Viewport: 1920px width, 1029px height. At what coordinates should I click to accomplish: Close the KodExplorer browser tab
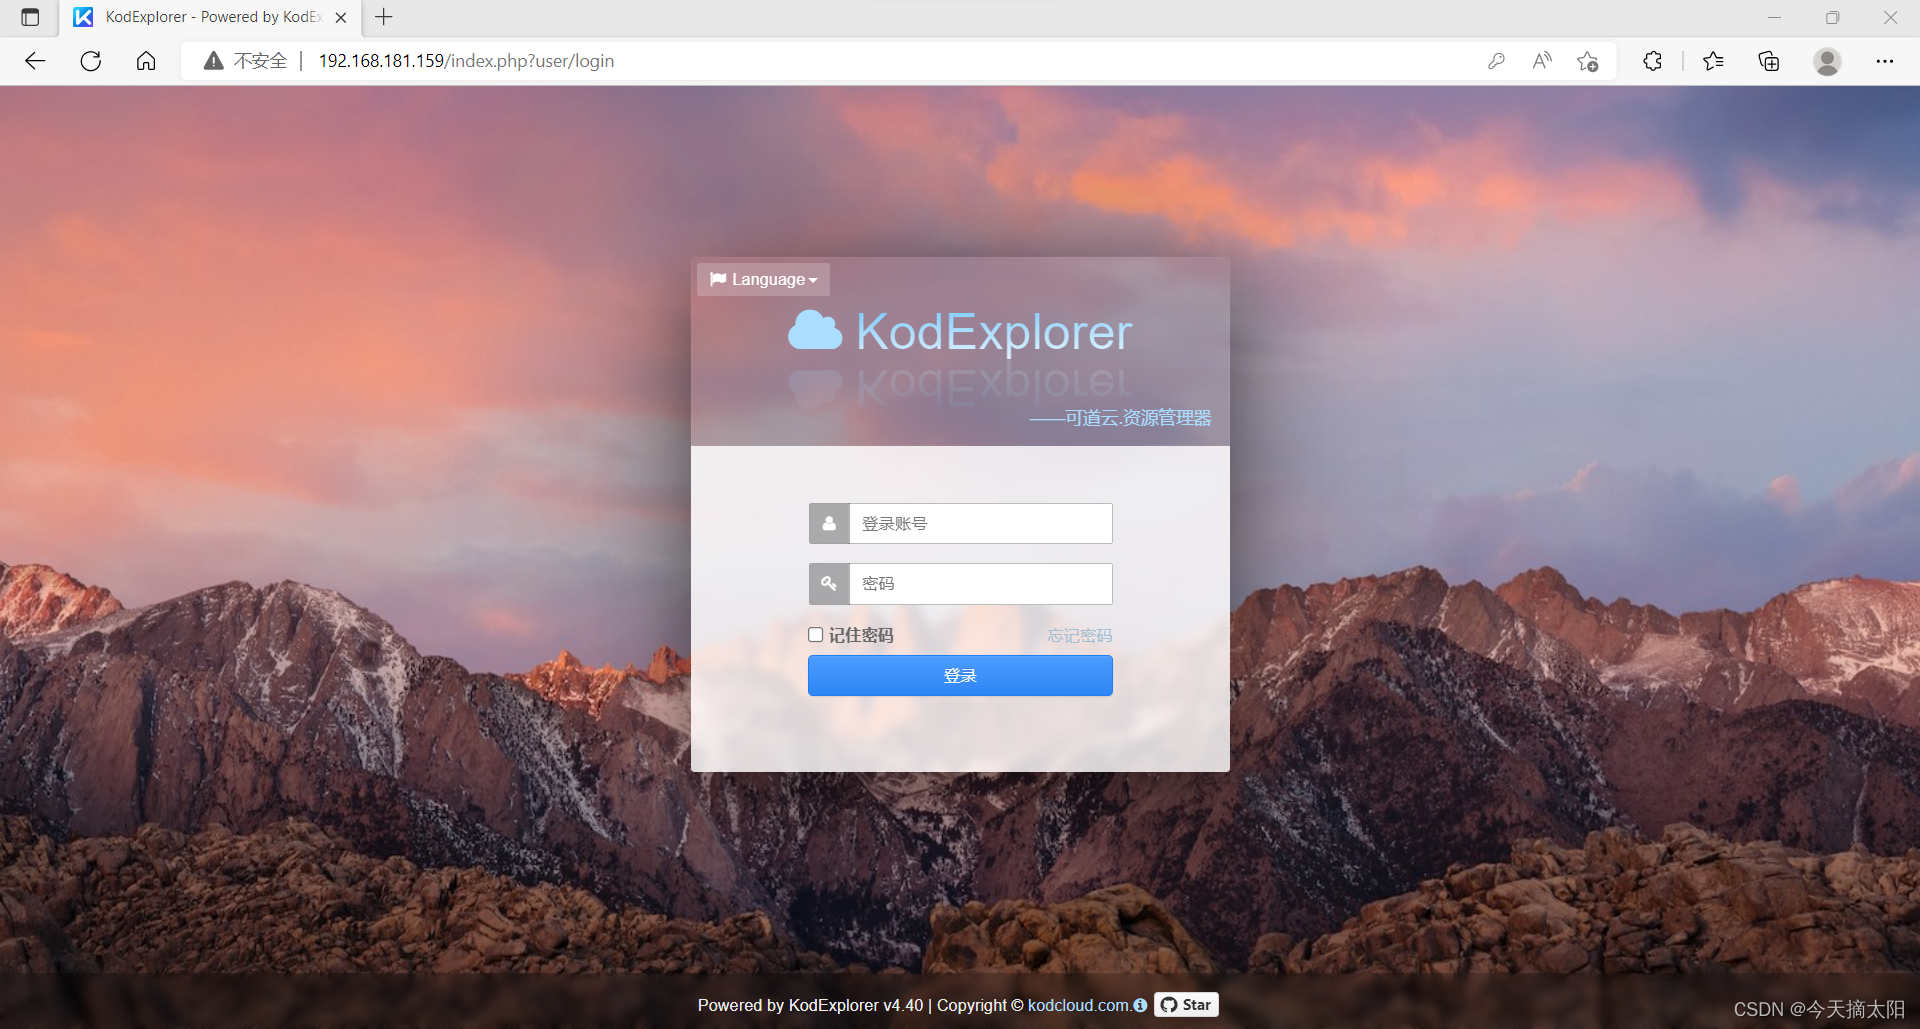click(341, 17)
